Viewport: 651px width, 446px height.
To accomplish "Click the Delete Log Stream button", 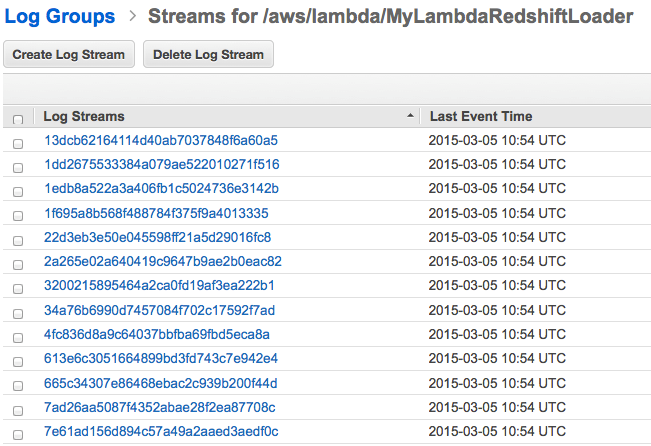I will click(x=208, y=54).
